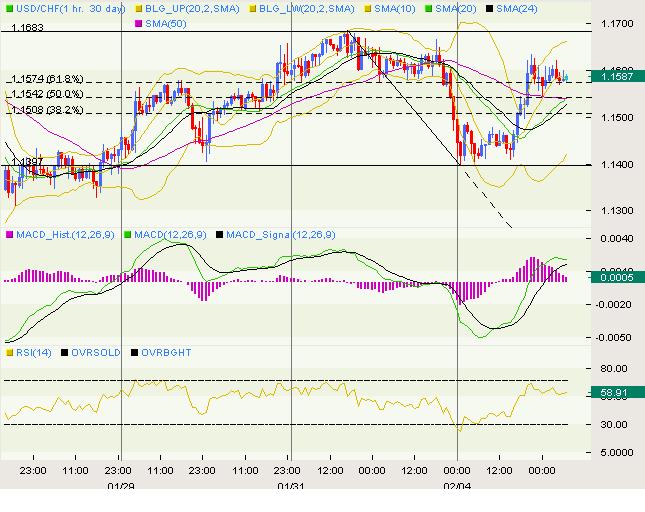Click the 01/29 date label
Image resolution: width=645 pixels, height=512 pixels.
121,486
